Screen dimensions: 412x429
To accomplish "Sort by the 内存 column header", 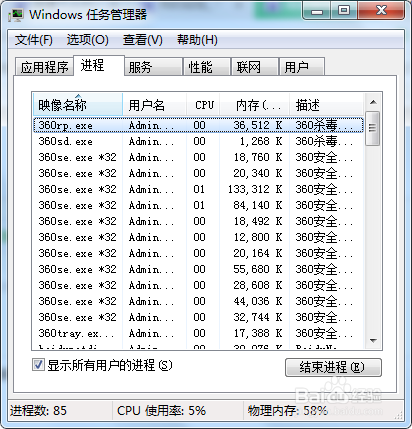I will [255, 105].
